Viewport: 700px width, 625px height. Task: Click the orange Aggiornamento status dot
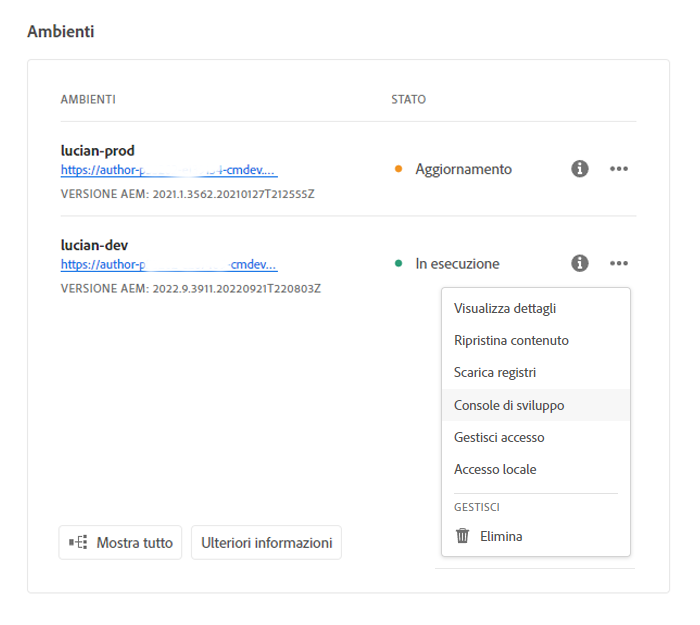tap(399, 169)
